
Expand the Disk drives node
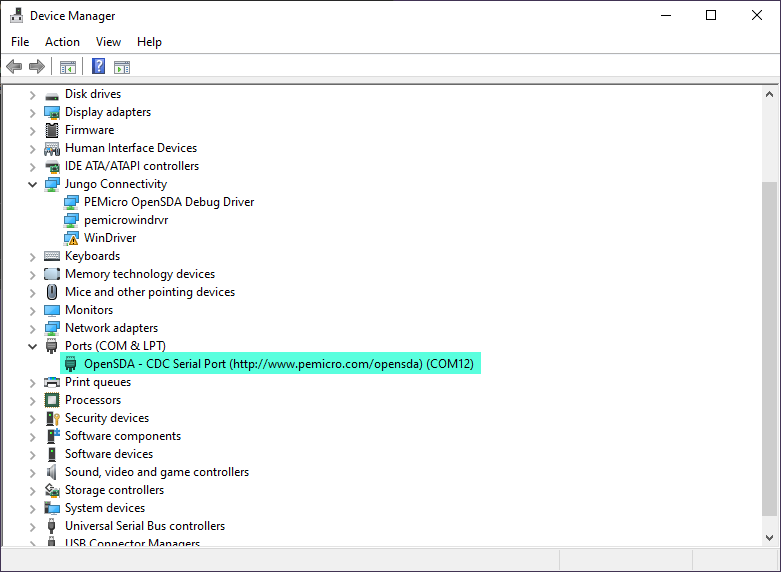click(32, 95)
